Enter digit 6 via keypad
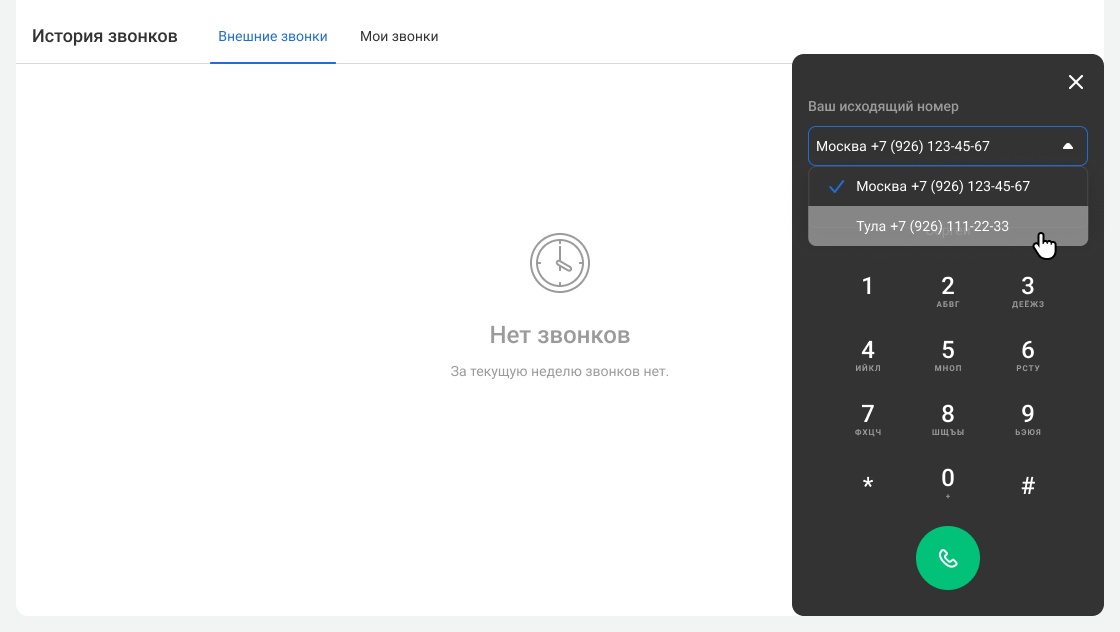Image resolution: width=1120 pixels, height=632 pixels. (x=1027, y=355)
